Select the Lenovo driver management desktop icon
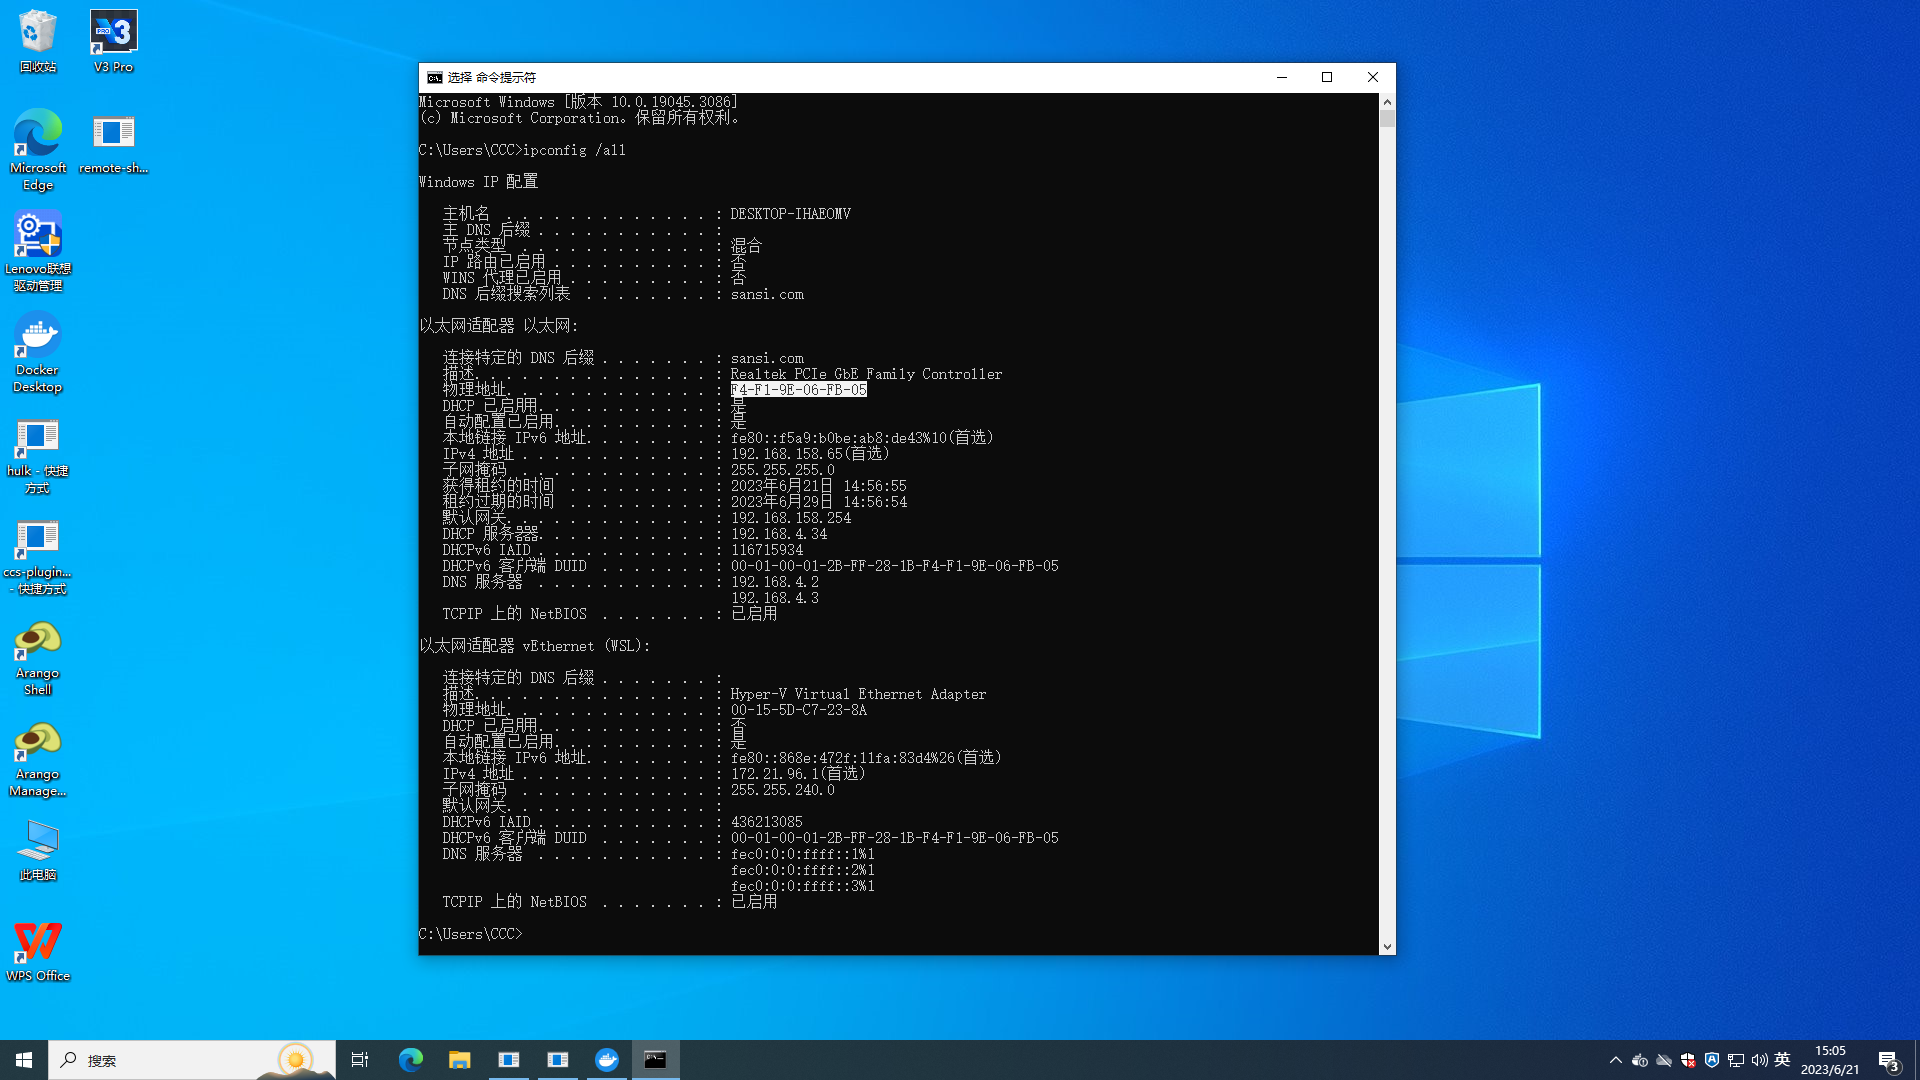The image size is (1920, 1080). pyautogui.click(x=38, y=252)
